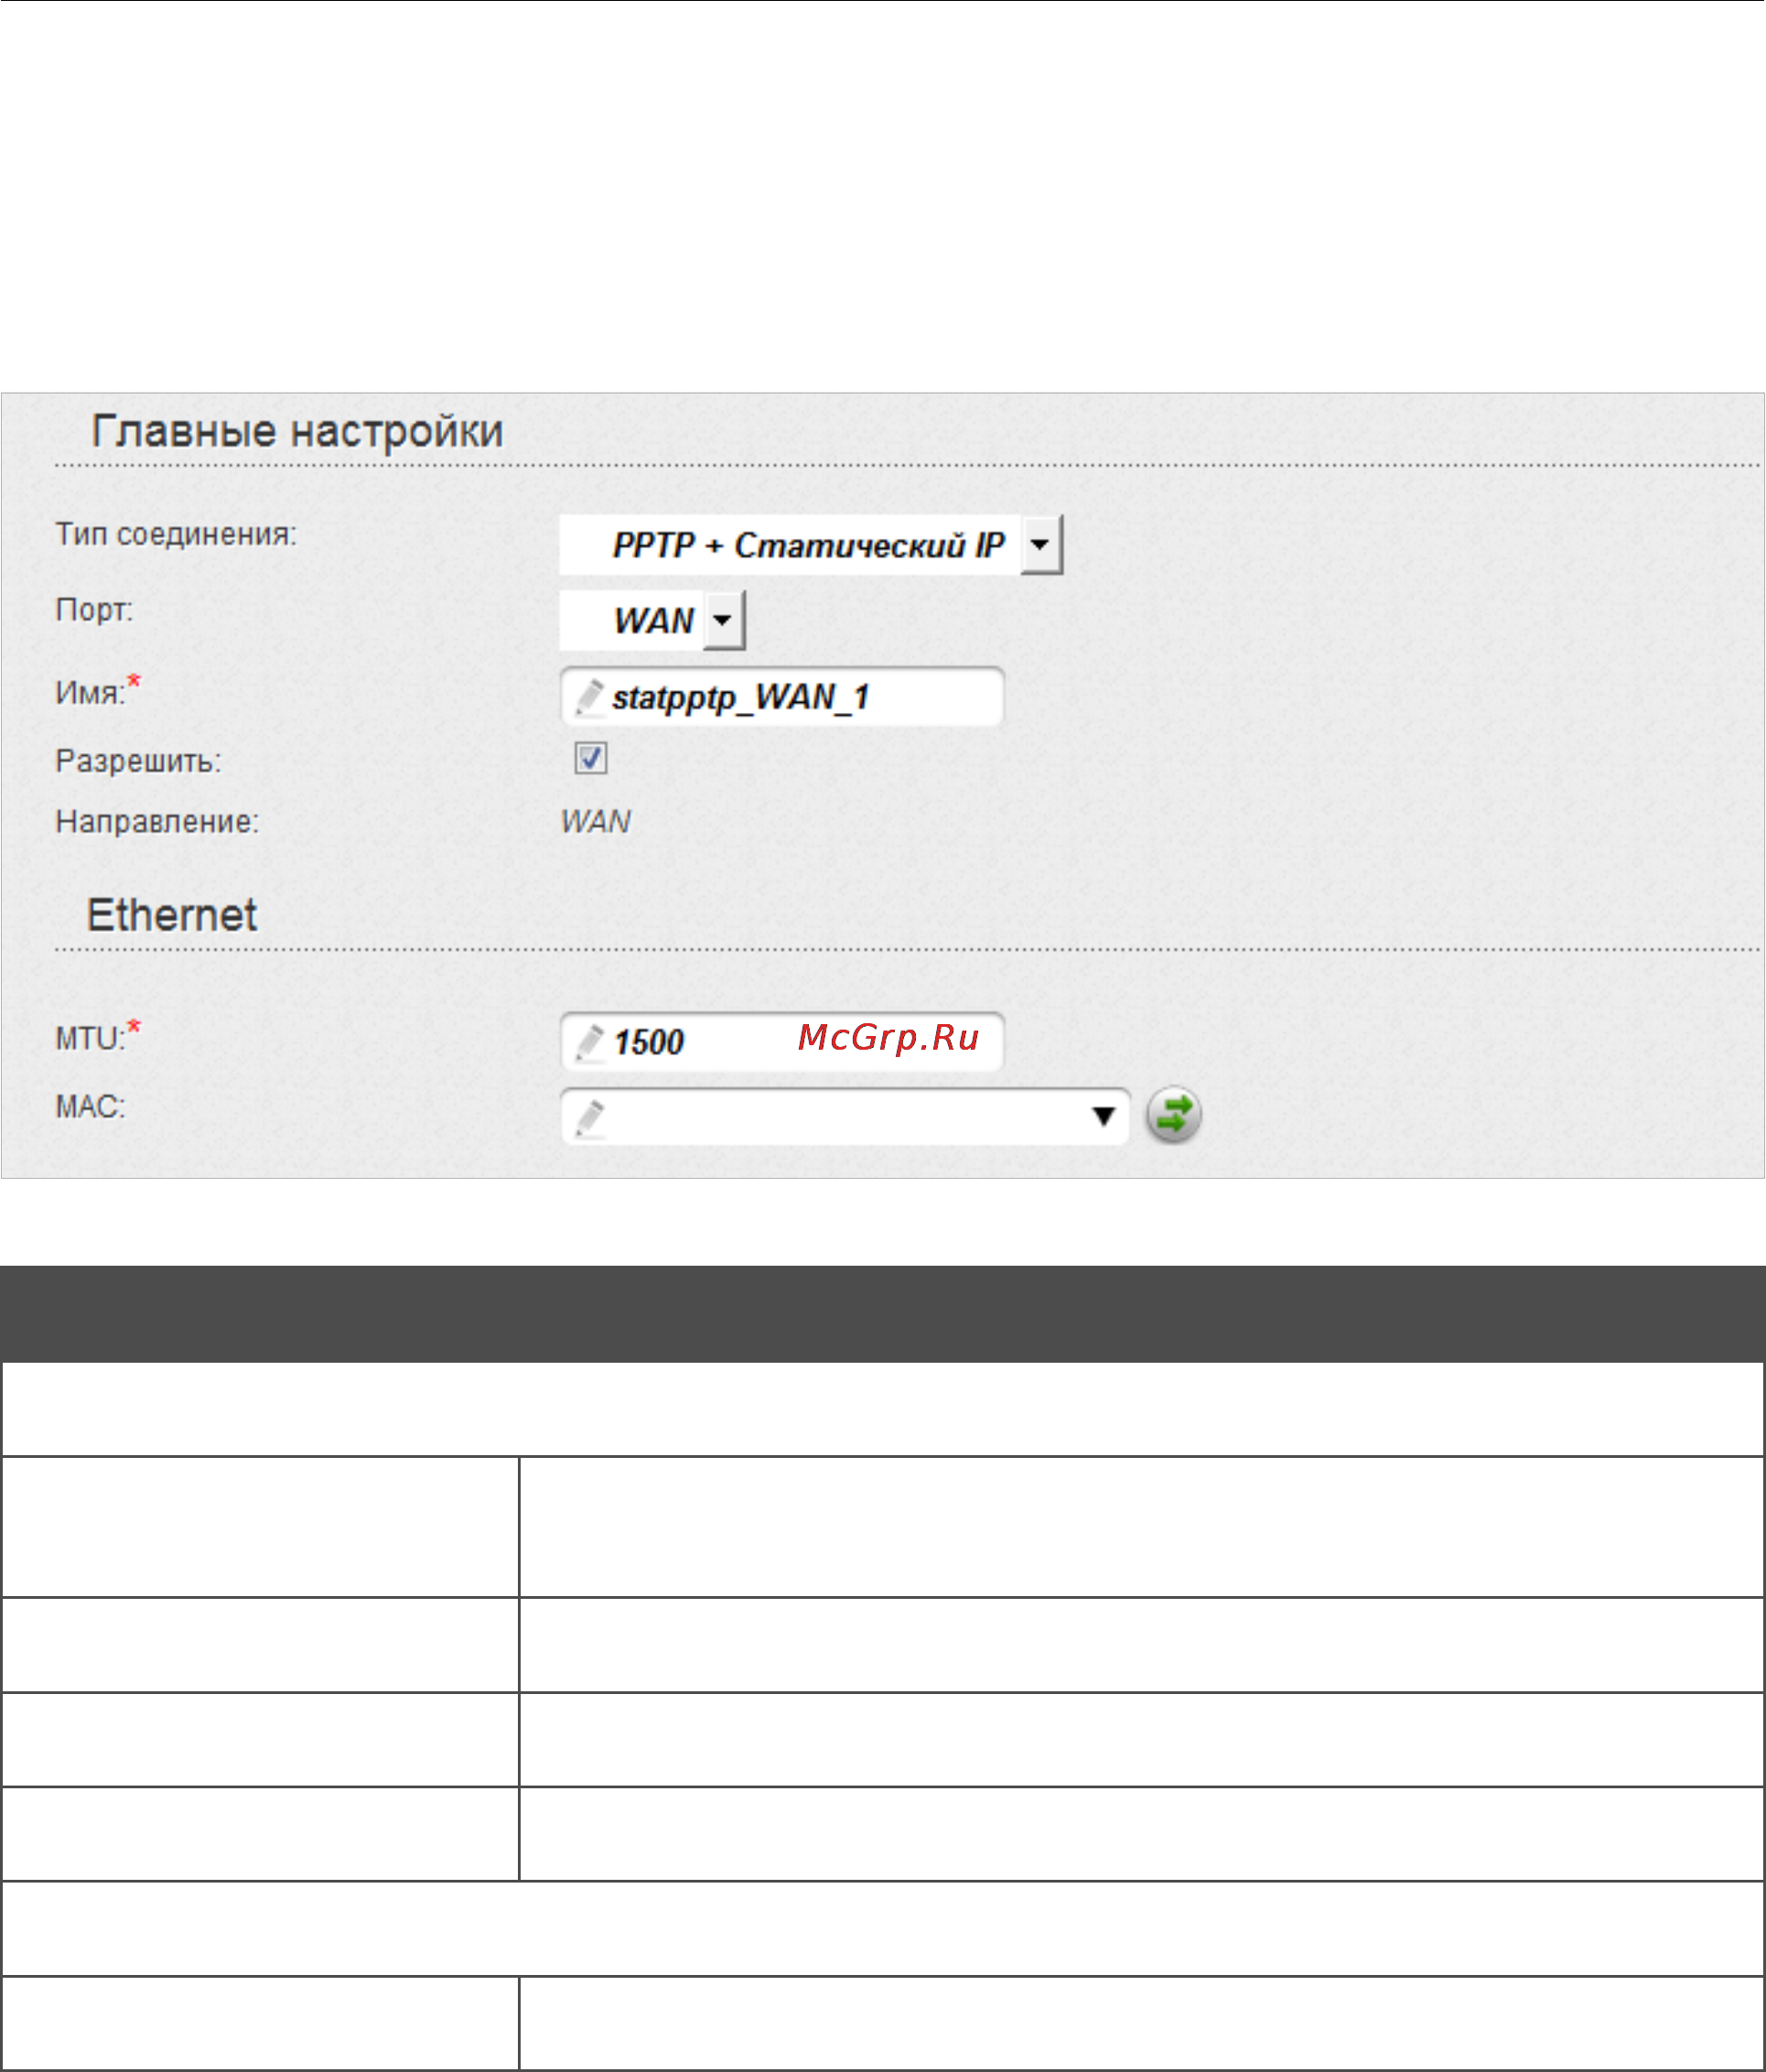Expand the MAC address combo arrow
This screenshot has width=1766, height=2072.
tap(1104, 1116)
